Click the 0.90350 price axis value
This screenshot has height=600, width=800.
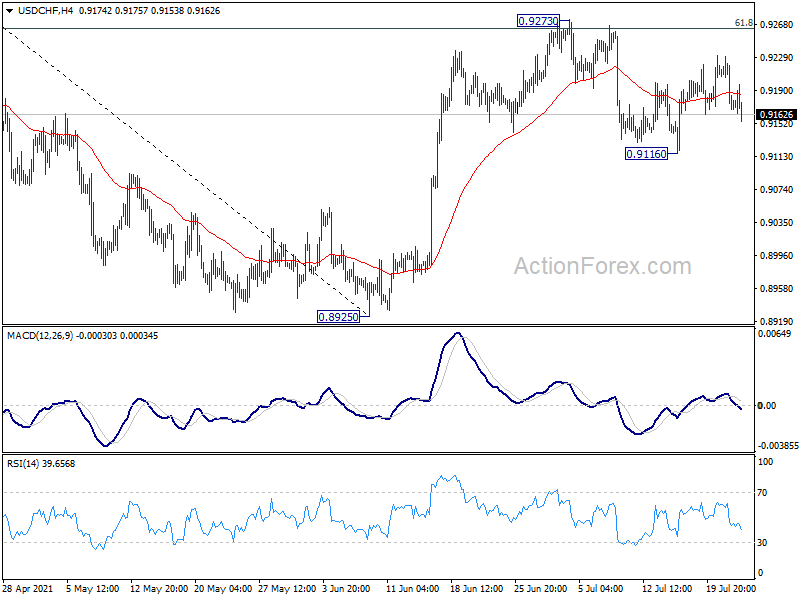(777, 222)
